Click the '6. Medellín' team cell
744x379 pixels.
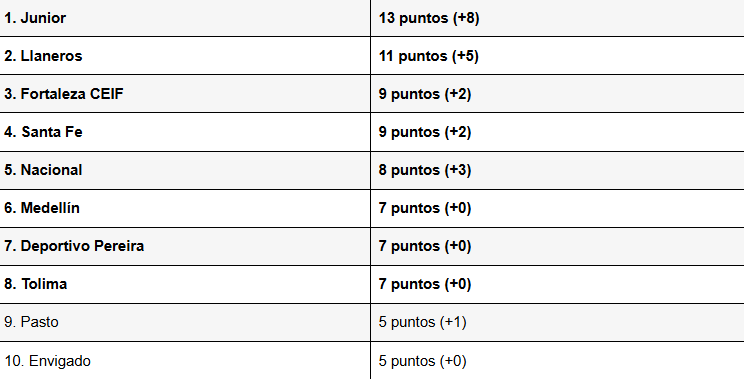pos(185,208)
